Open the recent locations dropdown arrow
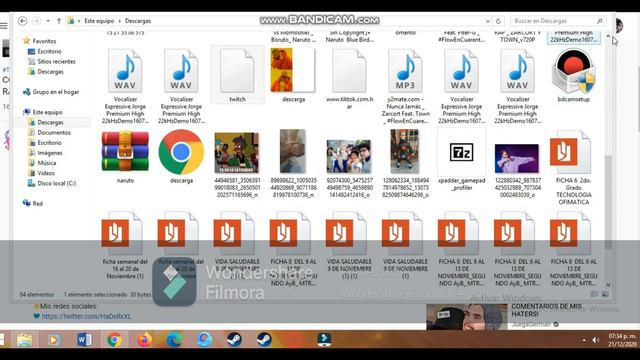This screenshot has width=640, height=360. (48, 20)
